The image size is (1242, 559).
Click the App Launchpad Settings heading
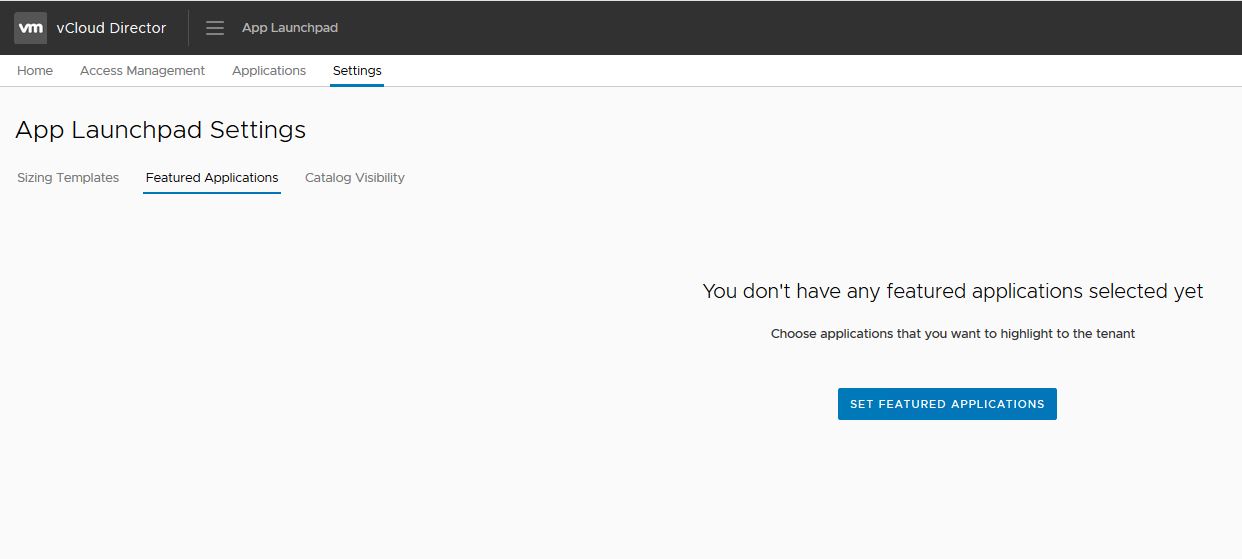161,130
